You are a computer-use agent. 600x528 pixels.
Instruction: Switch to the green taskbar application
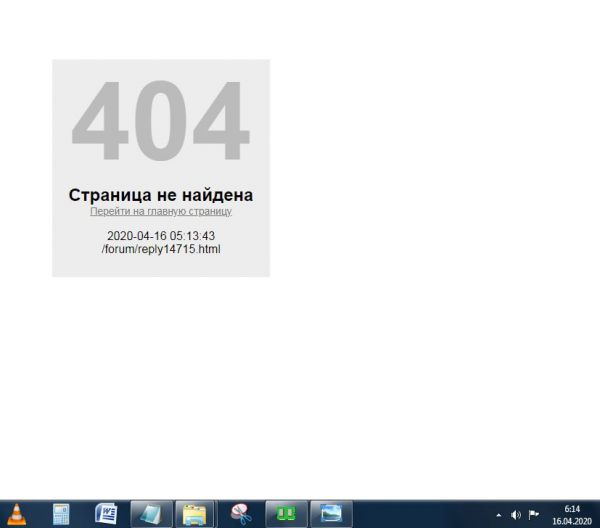286,514
